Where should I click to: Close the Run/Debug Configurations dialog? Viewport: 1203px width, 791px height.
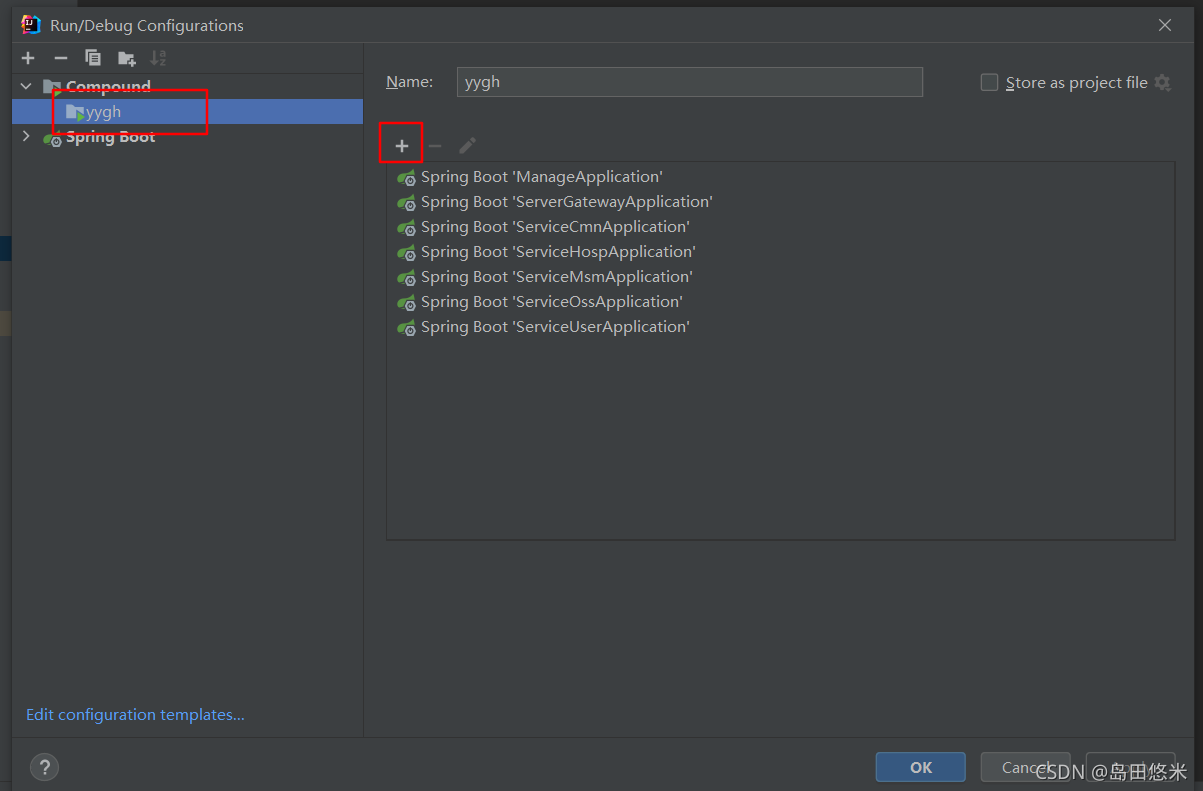click(x=1165, y=25)
